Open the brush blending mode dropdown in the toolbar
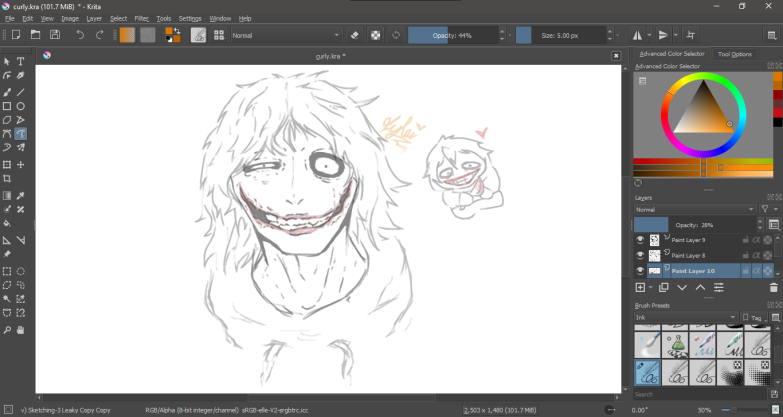Screen dimensions: 783x417 click(x=286, y=35)
